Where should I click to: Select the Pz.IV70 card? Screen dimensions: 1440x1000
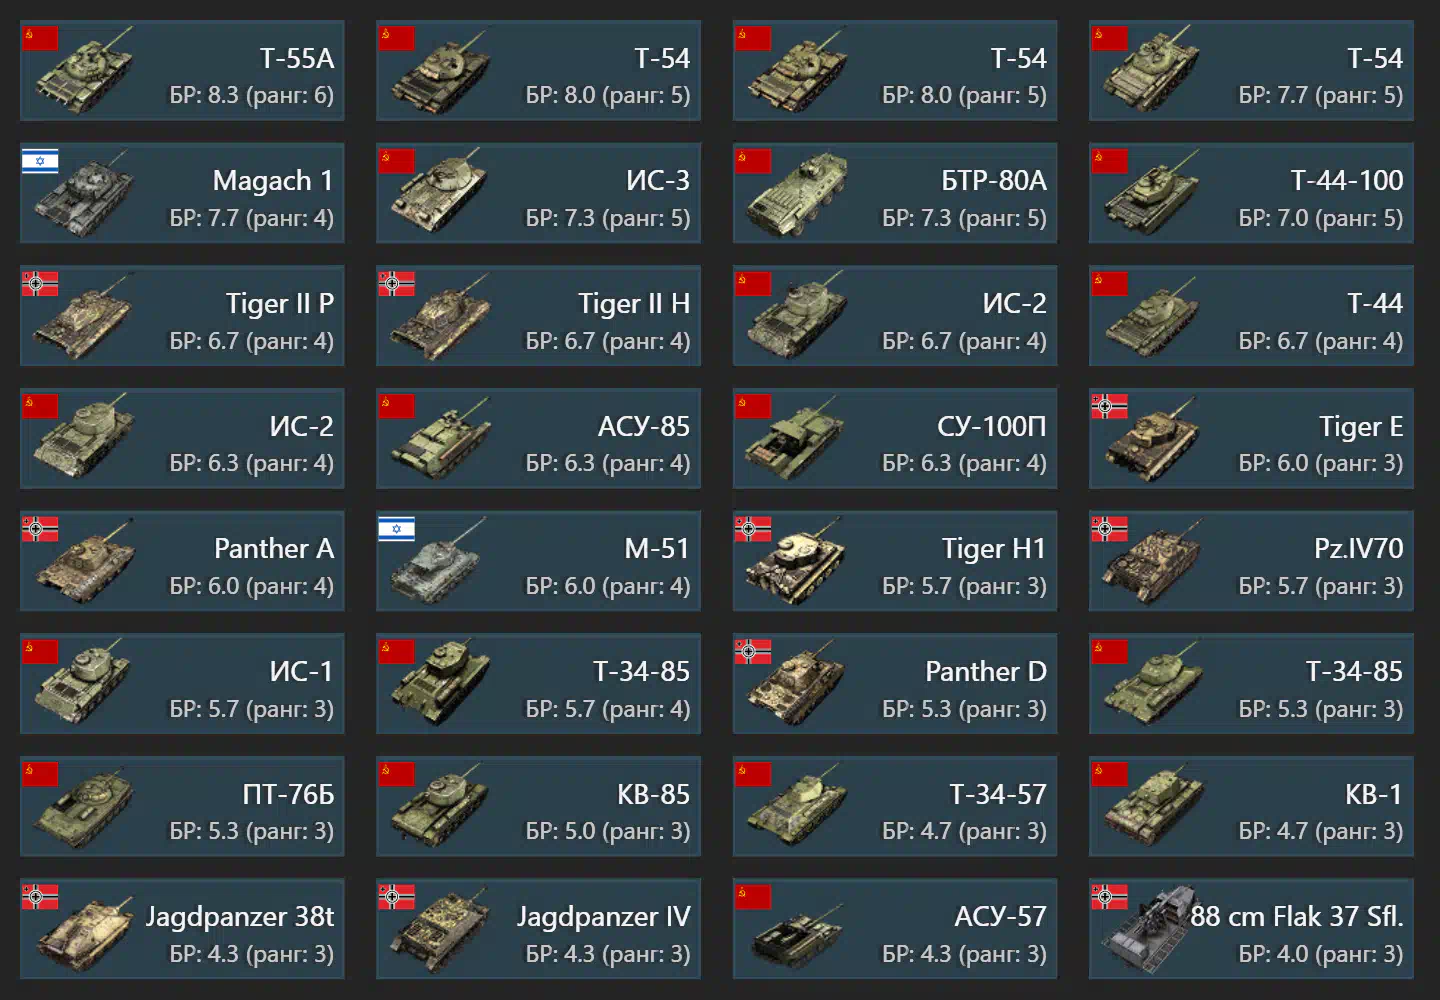[1251, 561]
